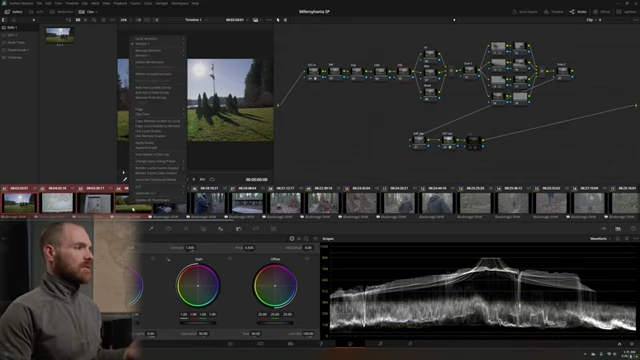Toggle the Effects panel
This screenshot has width=640, height=360.
(602, 12)
